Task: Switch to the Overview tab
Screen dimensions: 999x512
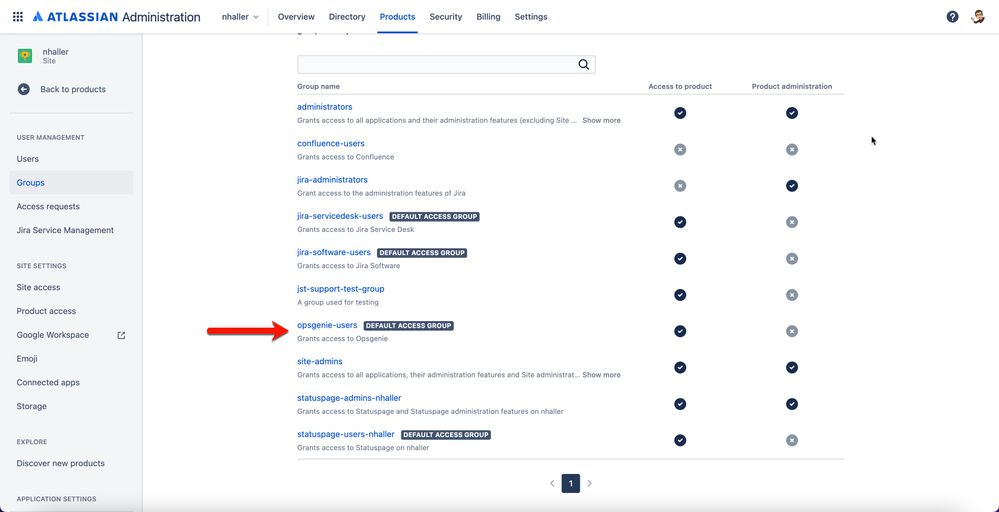Action: point(296,17)
